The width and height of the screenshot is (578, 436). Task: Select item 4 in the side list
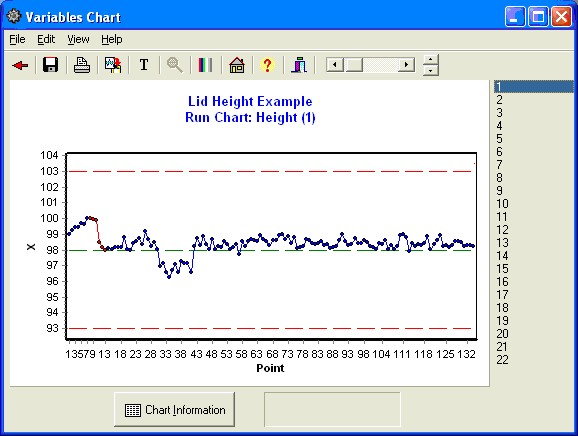[x=534, y=126]
